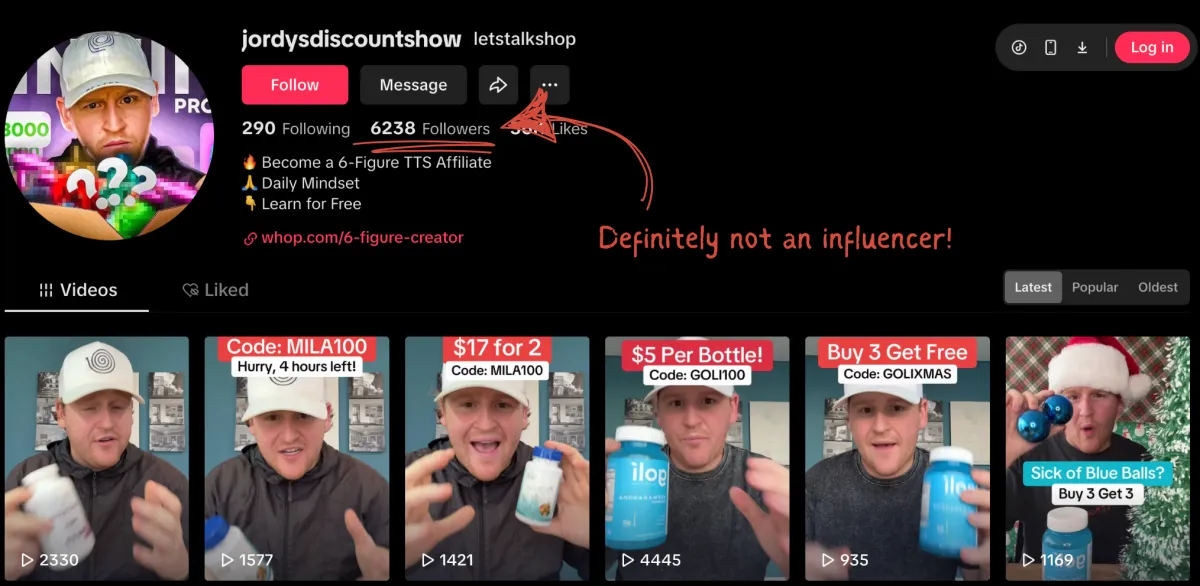Viewport: 1200px width, 586px height.
Task: Open the 290 Following list
Action: [296, 129]
